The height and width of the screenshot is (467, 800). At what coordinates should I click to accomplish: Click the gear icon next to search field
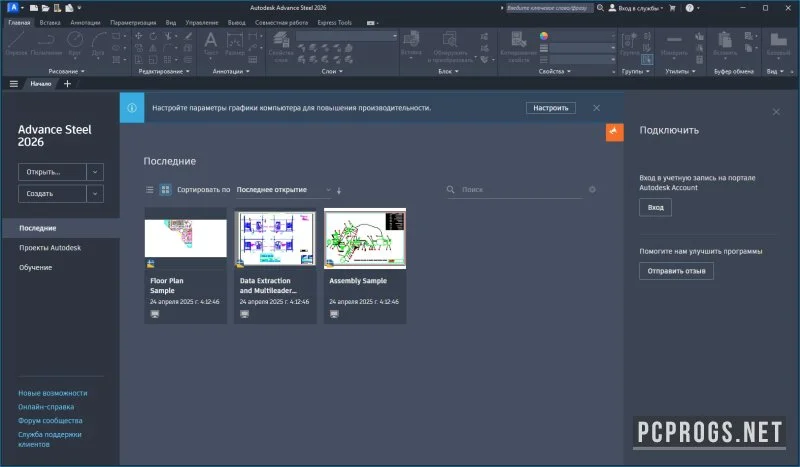pyautogui.click(x=592, y=189)
